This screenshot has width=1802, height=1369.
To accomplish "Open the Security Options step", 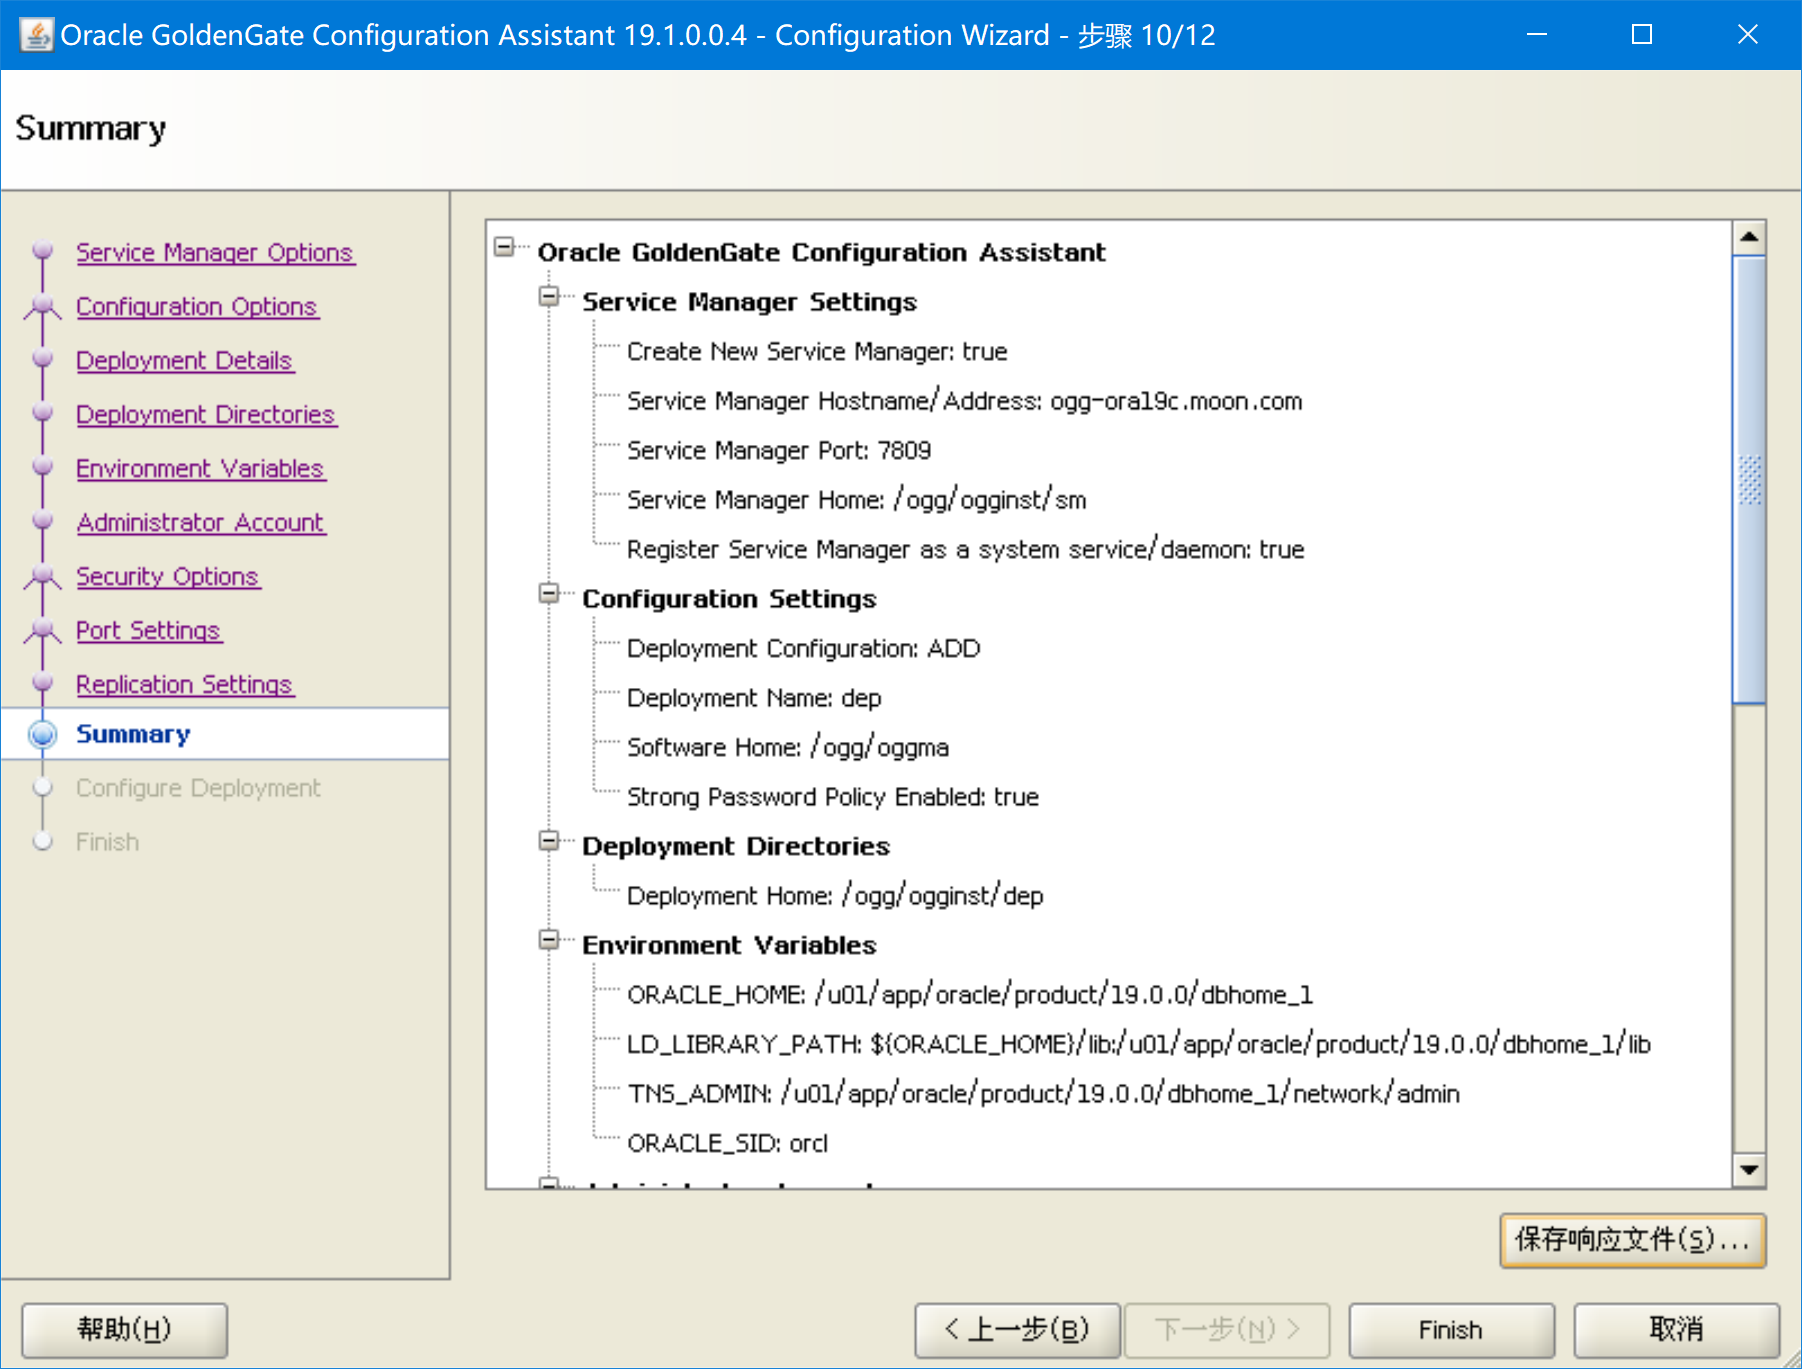I will click(x=168, y=576).
